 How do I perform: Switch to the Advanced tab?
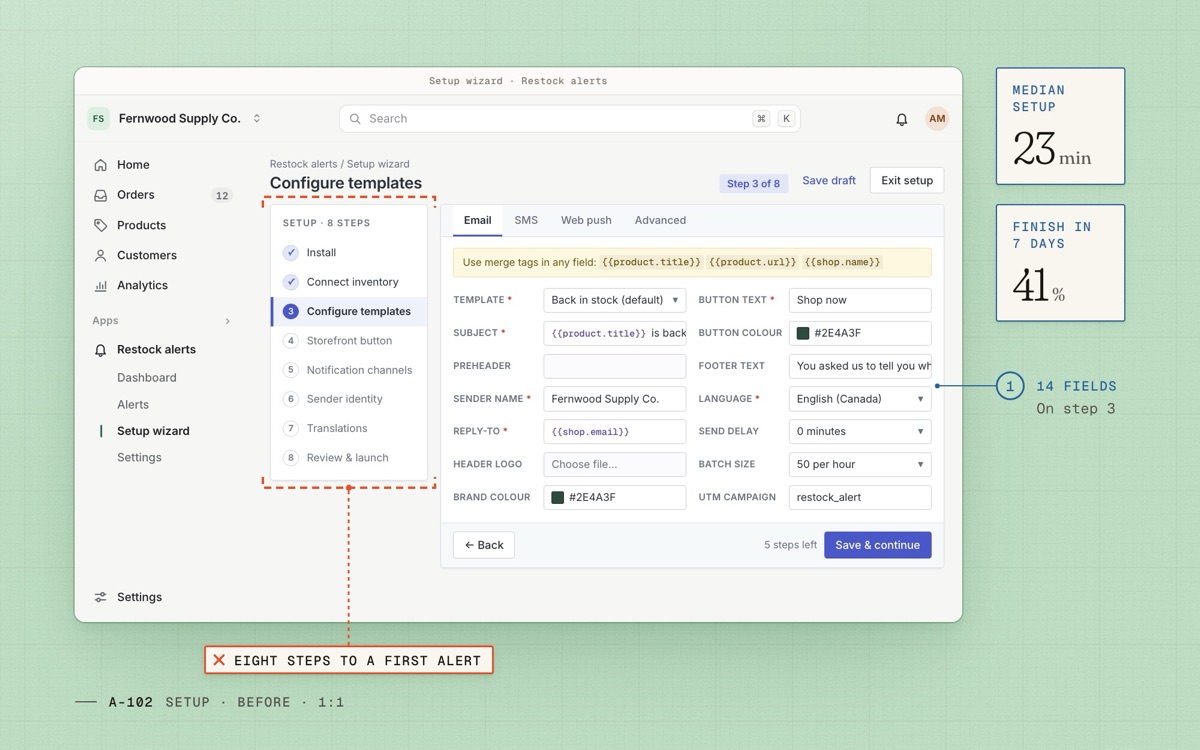pyautogui.click(x=660, y=220)
